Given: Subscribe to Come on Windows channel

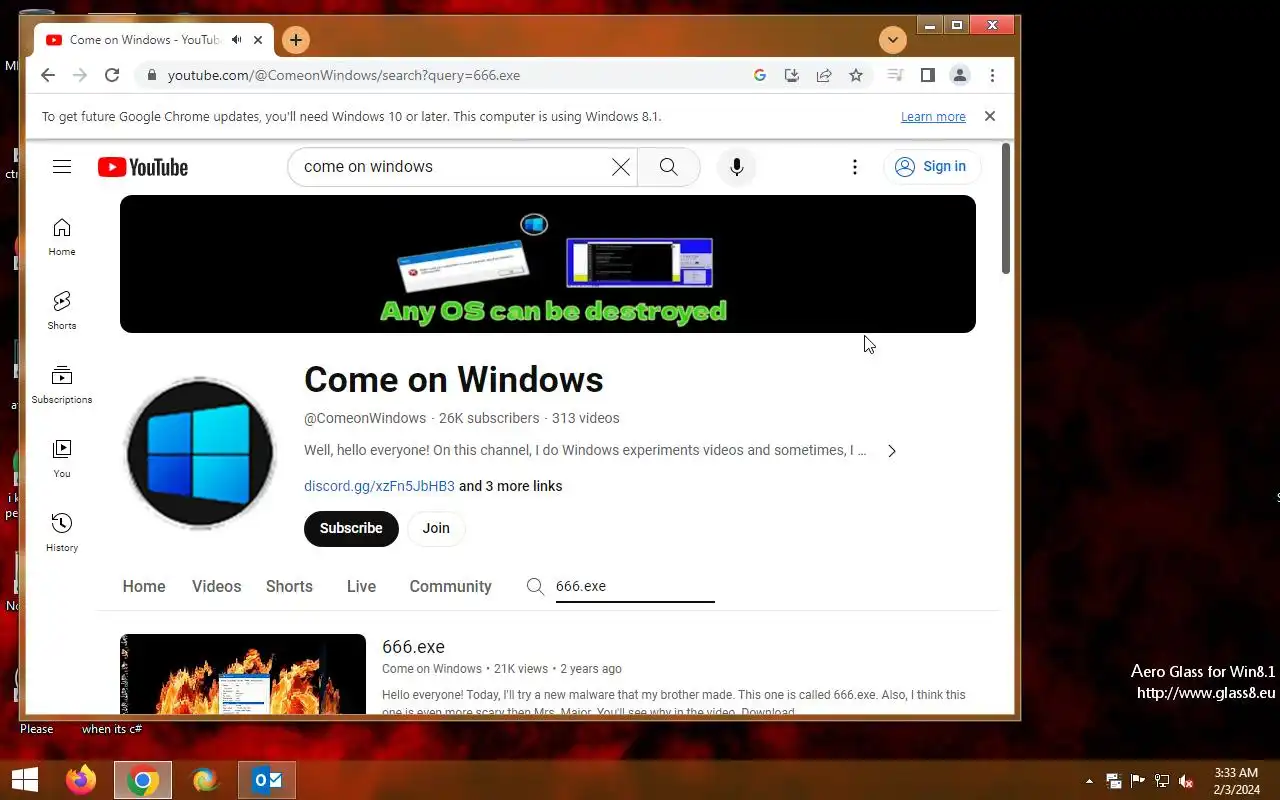Looking at the screenshot, I should click(x=351, y=528).
